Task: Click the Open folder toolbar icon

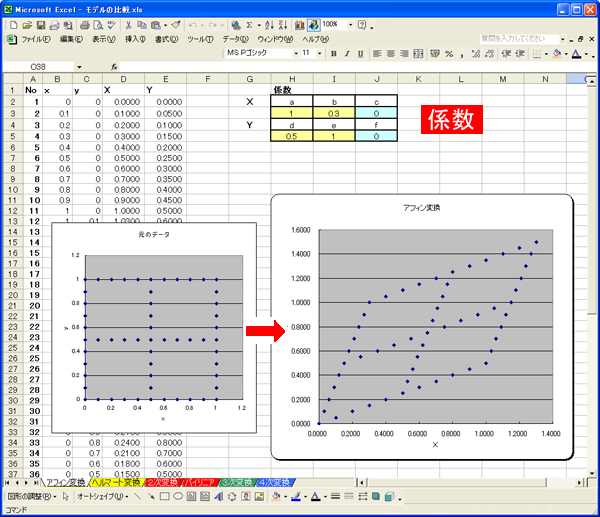Action: click(27, 23)
